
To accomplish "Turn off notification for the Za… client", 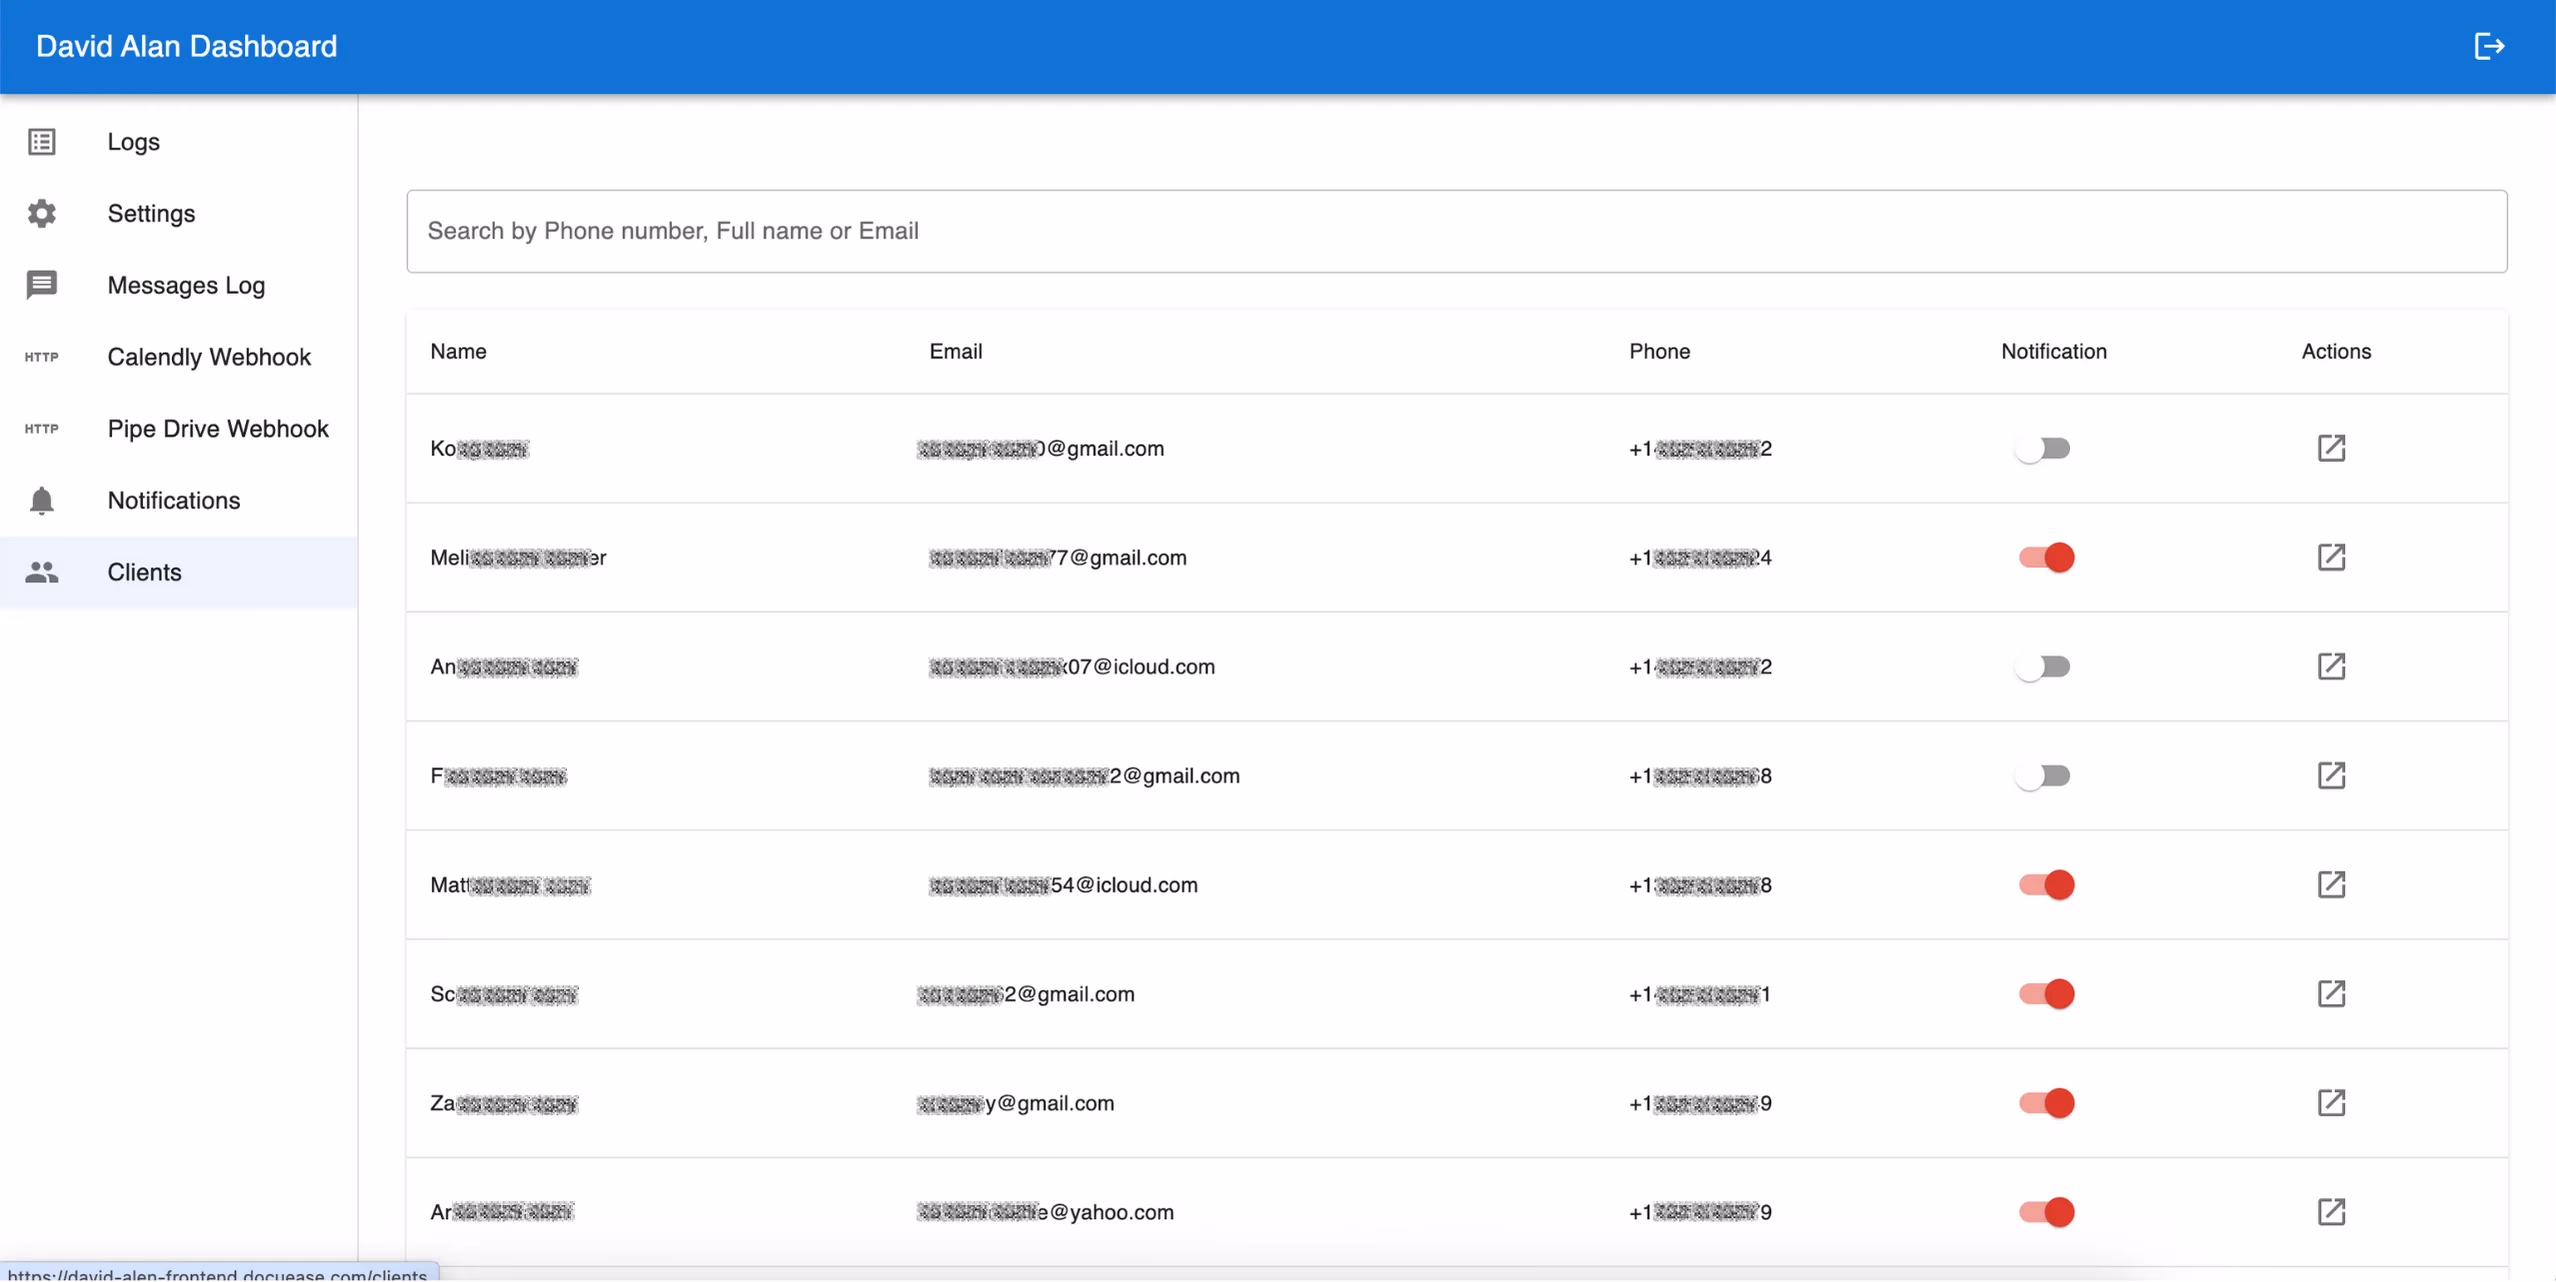I will pos(2046,1102).
